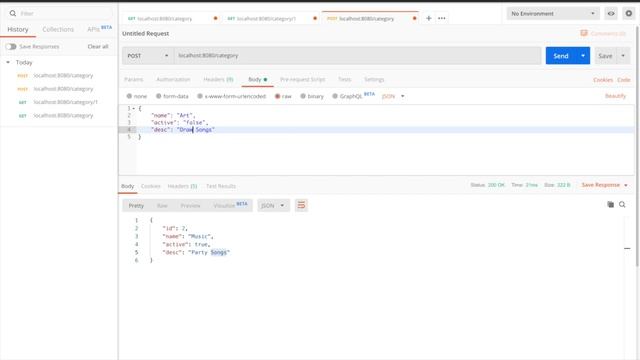The width and height of the screenshot is (640, 360).
Task: Collapse the Today history group
Action: pyautogui.click(x=8, y=62)
